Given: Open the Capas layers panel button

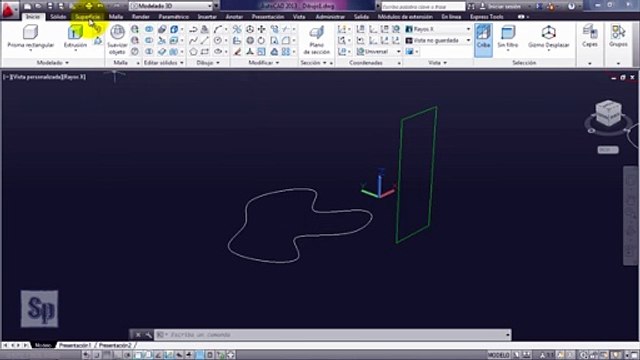Looking at the screenshot, I should 590,36.
